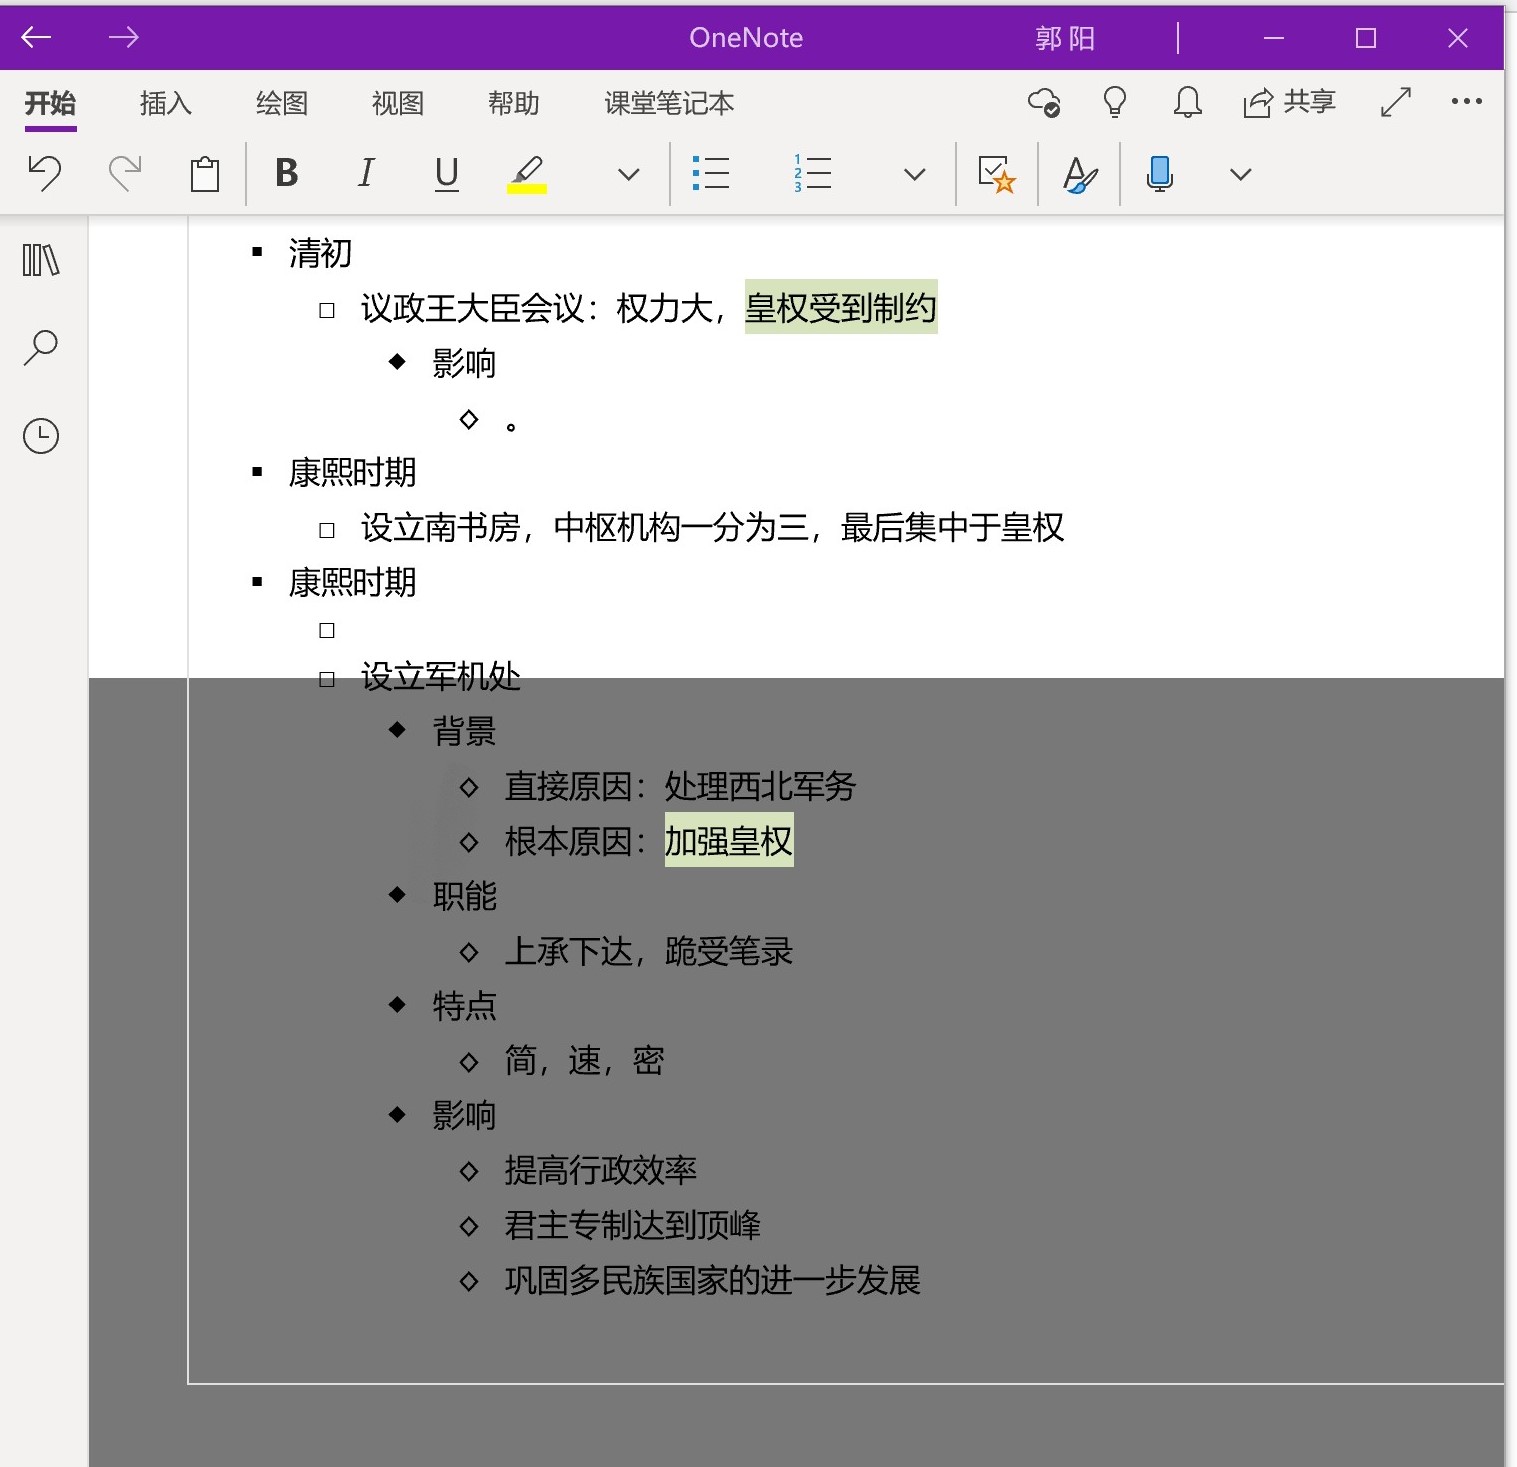The width and height of the screenshot is (1517, 1467).
Task: Click the 影响 bullet under 设立军机处
Action: (x=464, y=1115)
